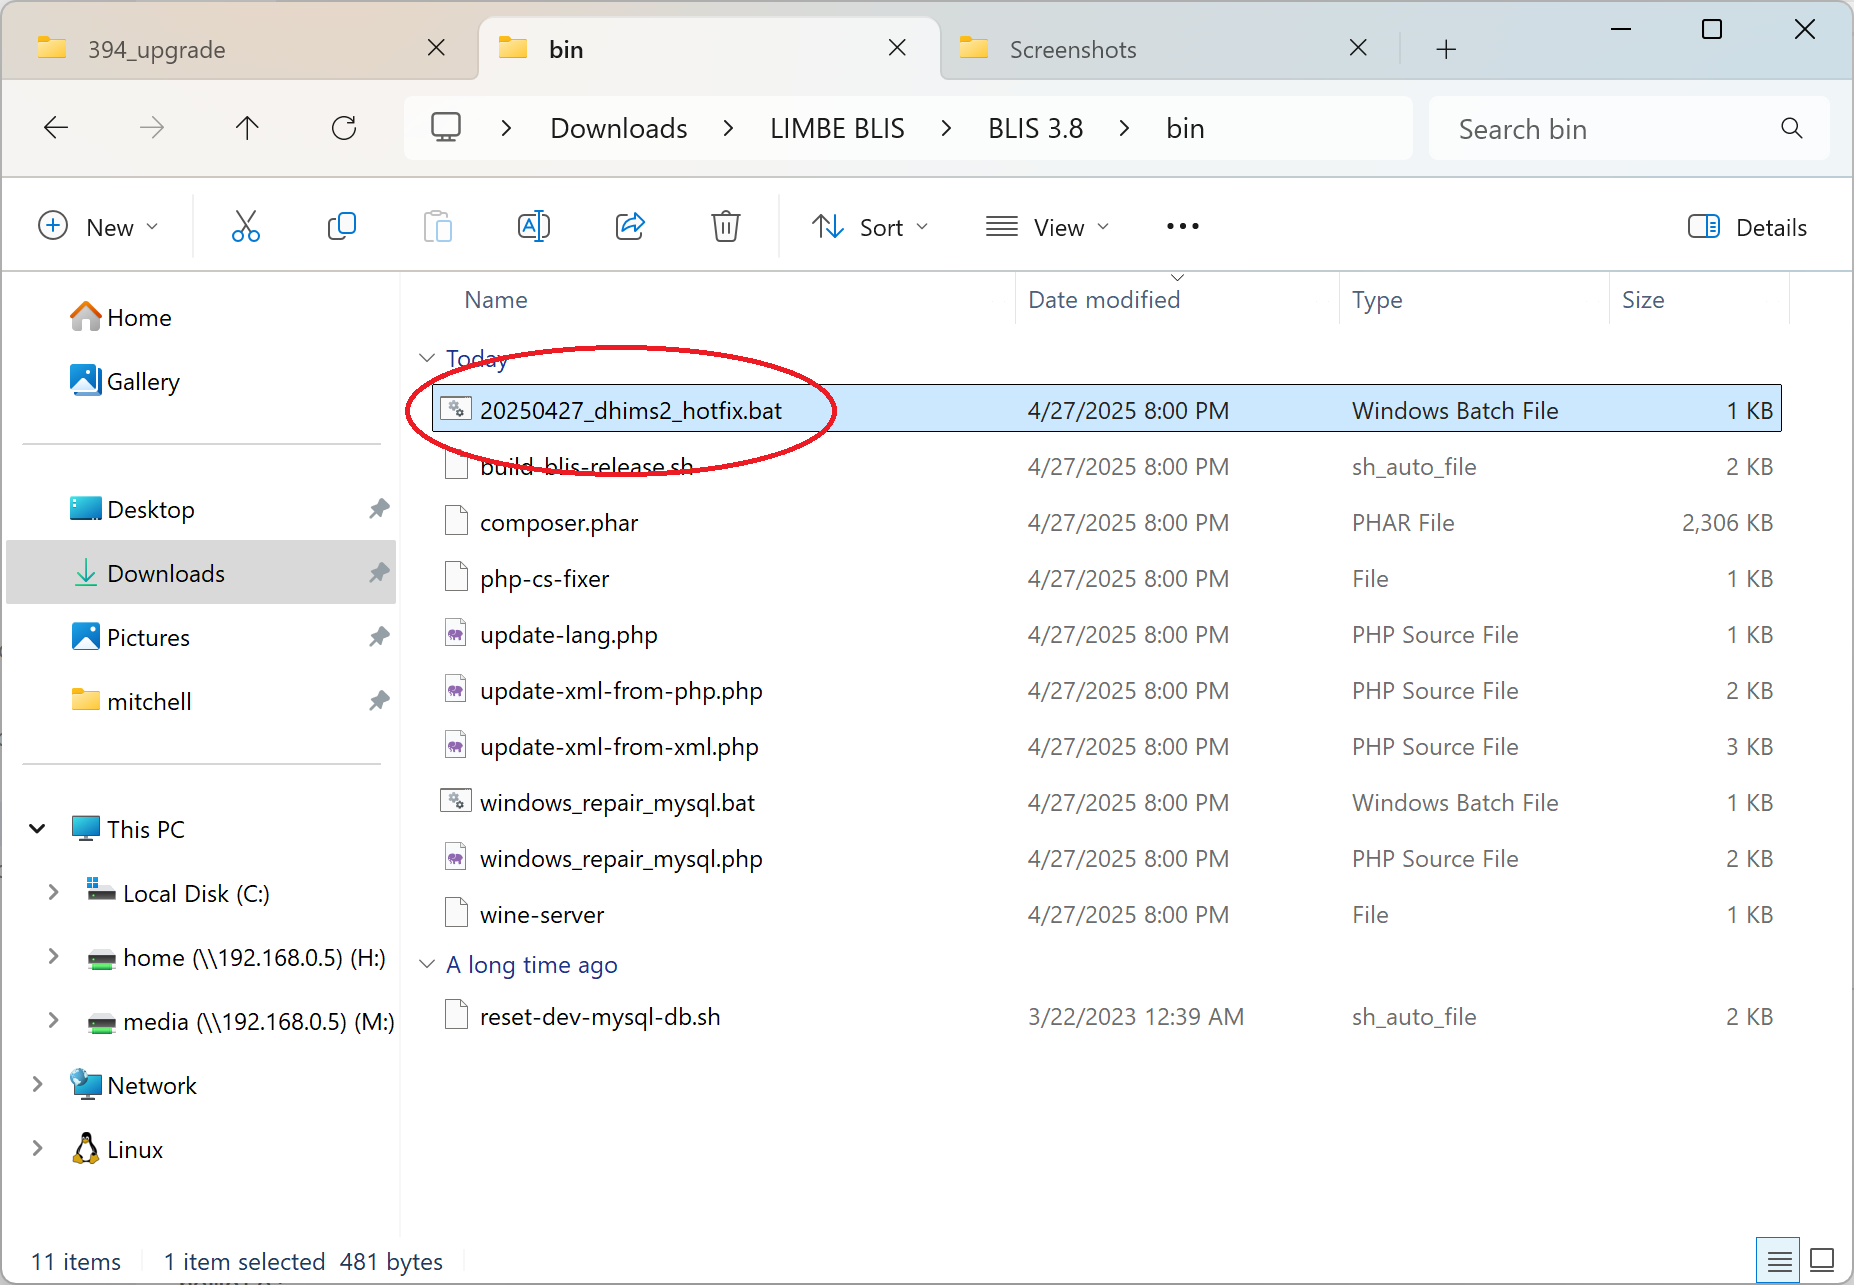This screenshot has height=1285, width=1854.
Task: Select php-cs-fixer file
Action: pos(1106,579)
